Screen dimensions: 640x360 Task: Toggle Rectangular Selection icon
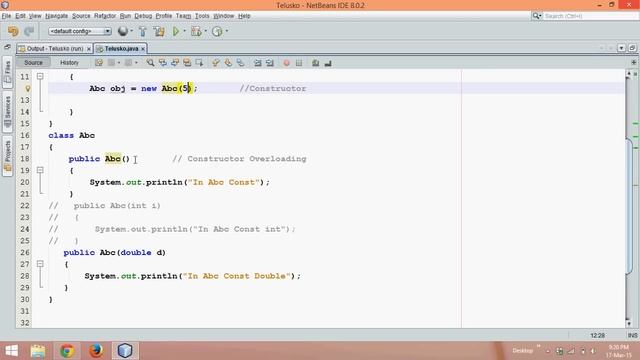[199, 63]
